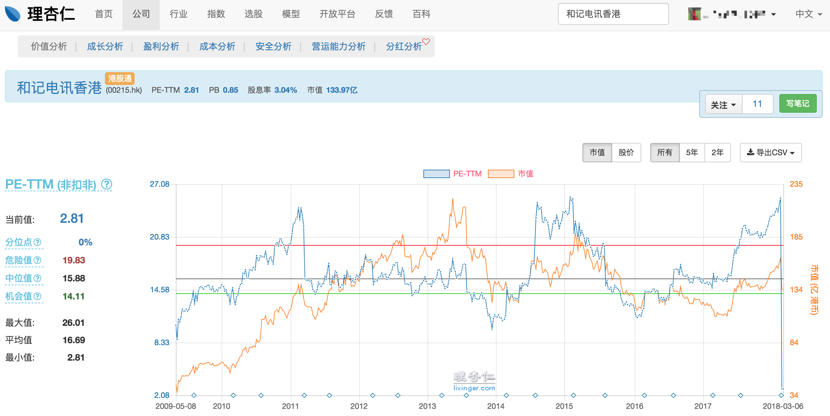Open 百科 navigation item
Viewport: 830px width, 416px height.
point(421,14)
